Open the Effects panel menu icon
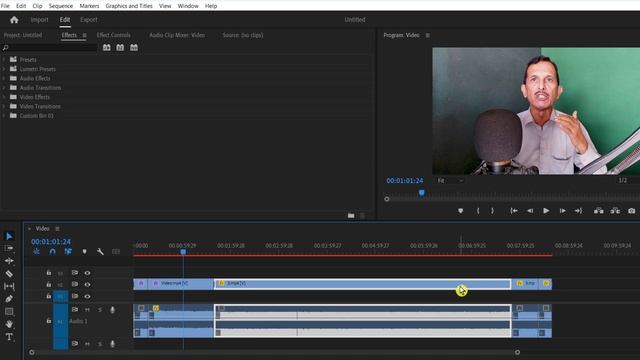Image resolution: width=640 pixels, height=360 pixels. tap(84, 36)
